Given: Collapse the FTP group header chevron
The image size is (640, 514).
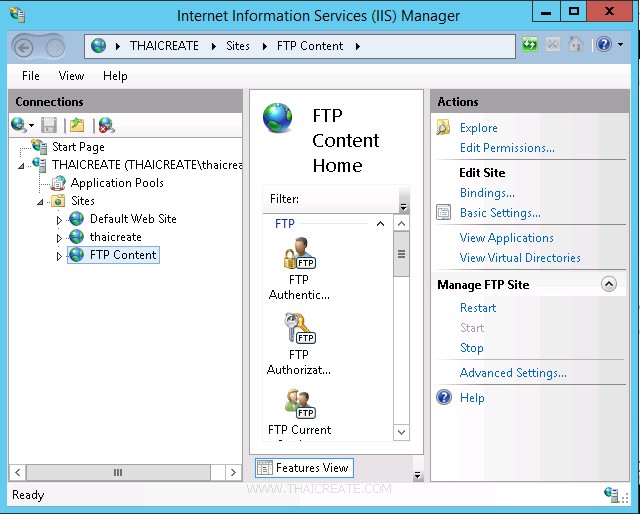Looking at the screenshot, I should 380,224.
